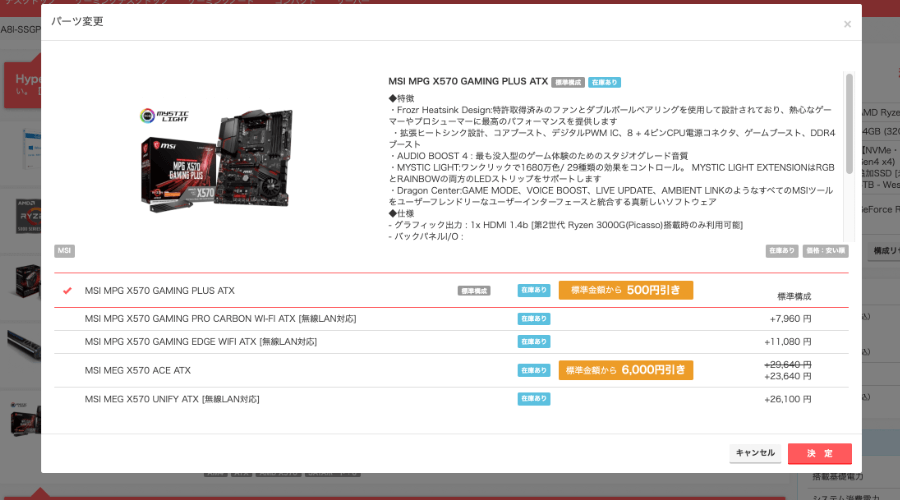Click the ◆仕様 heading in description
Image resolution: width=900 pixels, height=500 pixels.
coord(401,214)
